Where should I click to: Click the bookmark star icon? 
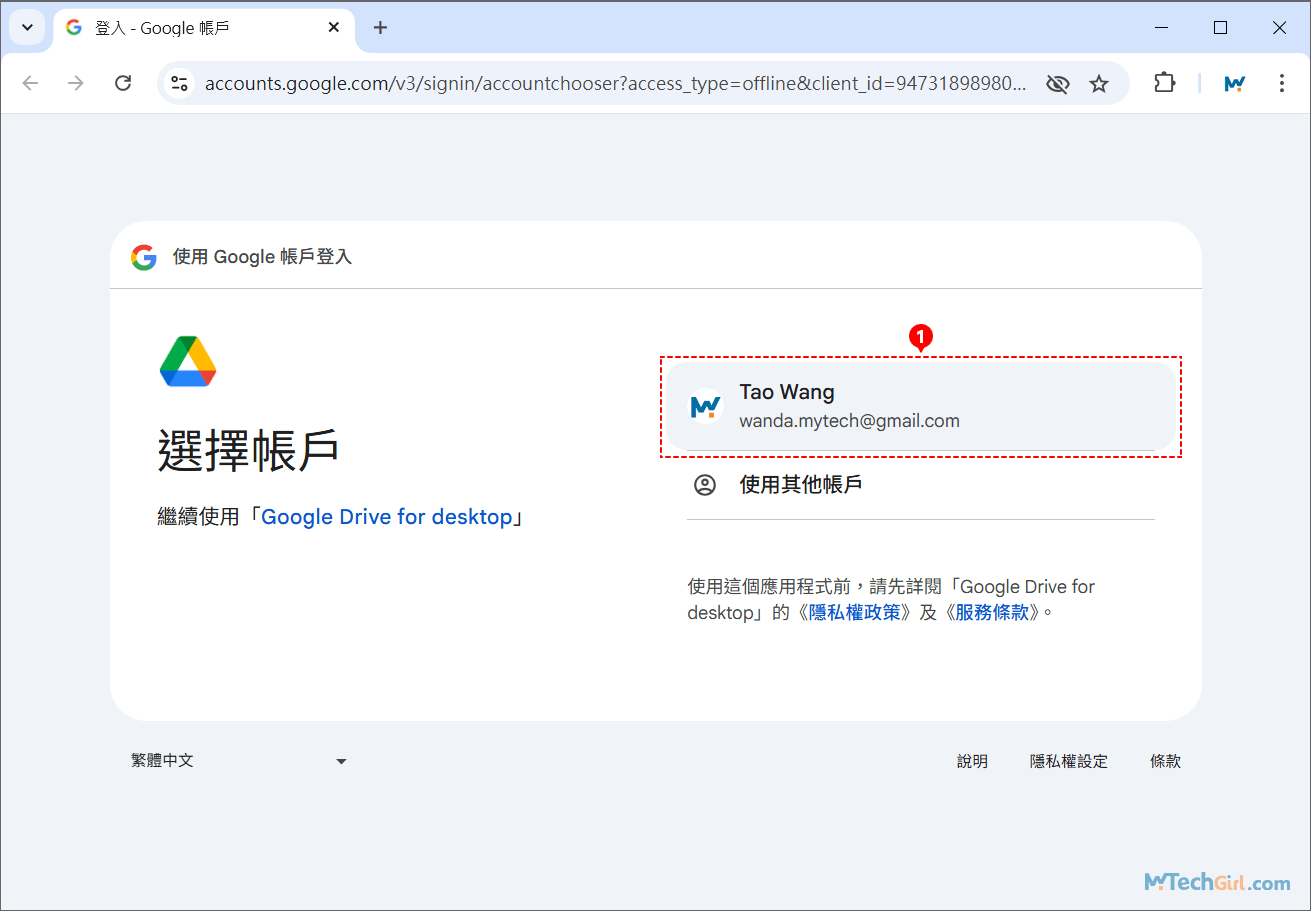tap(1100, 83)
